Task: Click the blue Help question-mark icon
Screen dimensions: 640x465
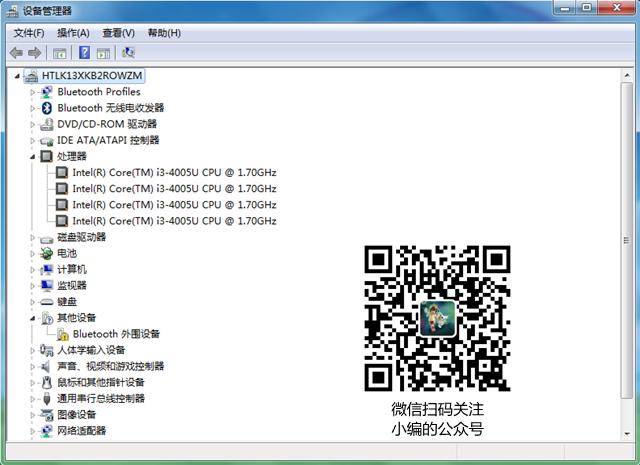Action: click(x=84, y=53)
